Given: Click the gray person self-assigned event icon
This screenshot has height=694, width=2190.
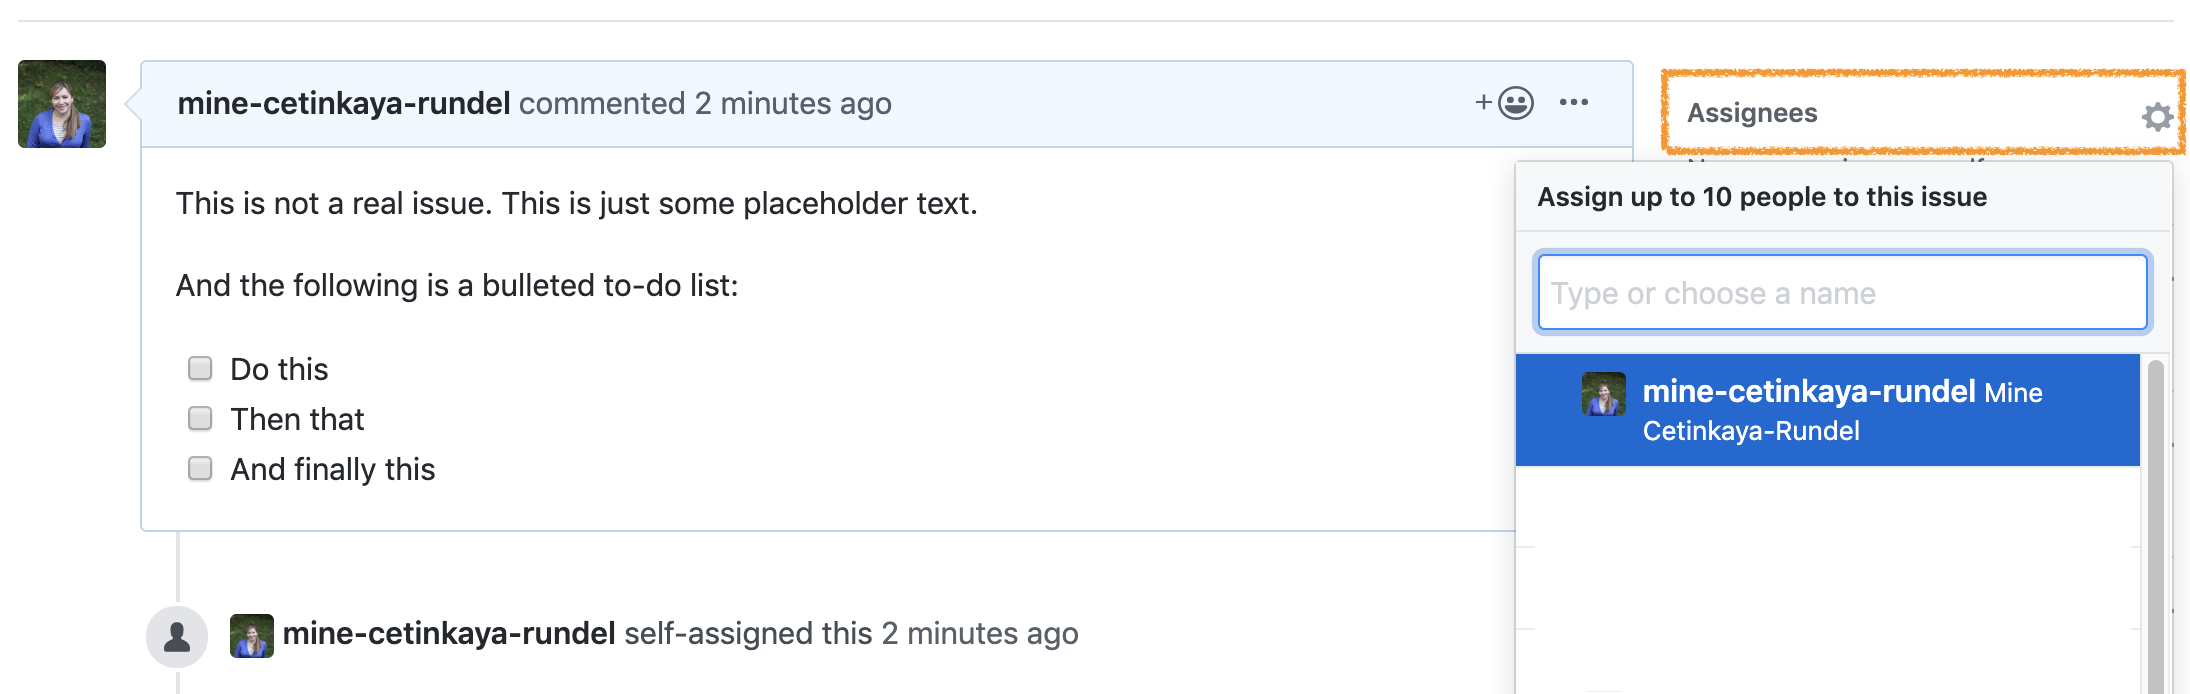Looking at the screenshot, I should click(177, 636).
